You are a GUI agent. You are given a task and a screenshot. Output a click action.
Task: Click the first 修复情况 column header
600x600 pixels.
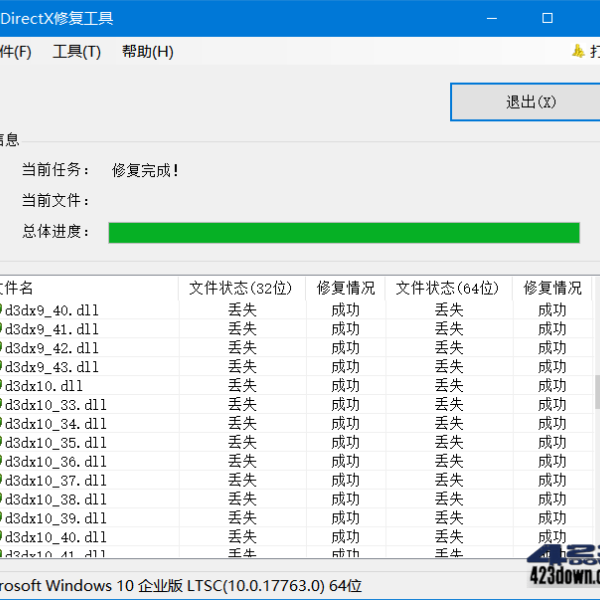345,288
